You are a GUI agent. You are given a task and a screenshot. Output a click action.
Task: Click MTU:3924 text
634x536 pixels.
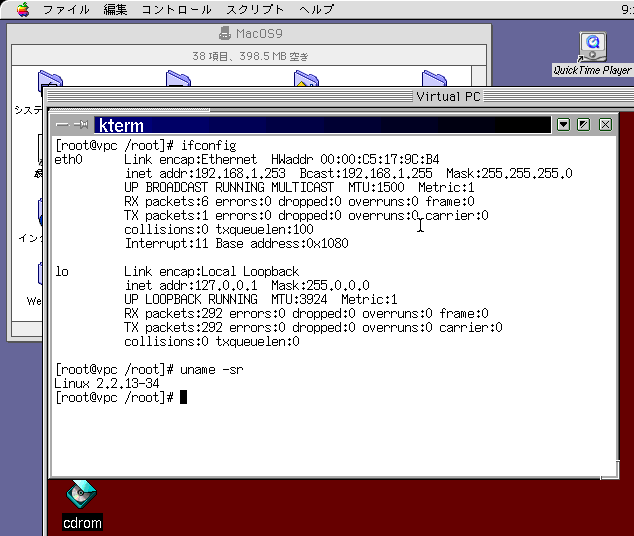299,300
